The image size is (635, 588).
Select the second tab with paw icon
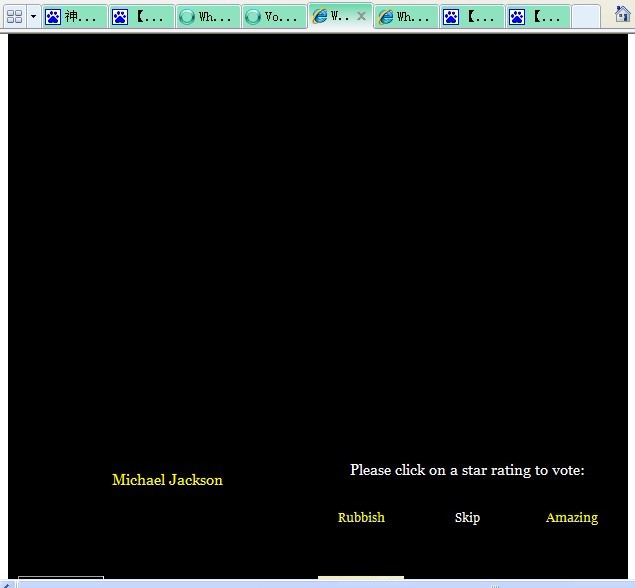(x=140, y=17)
